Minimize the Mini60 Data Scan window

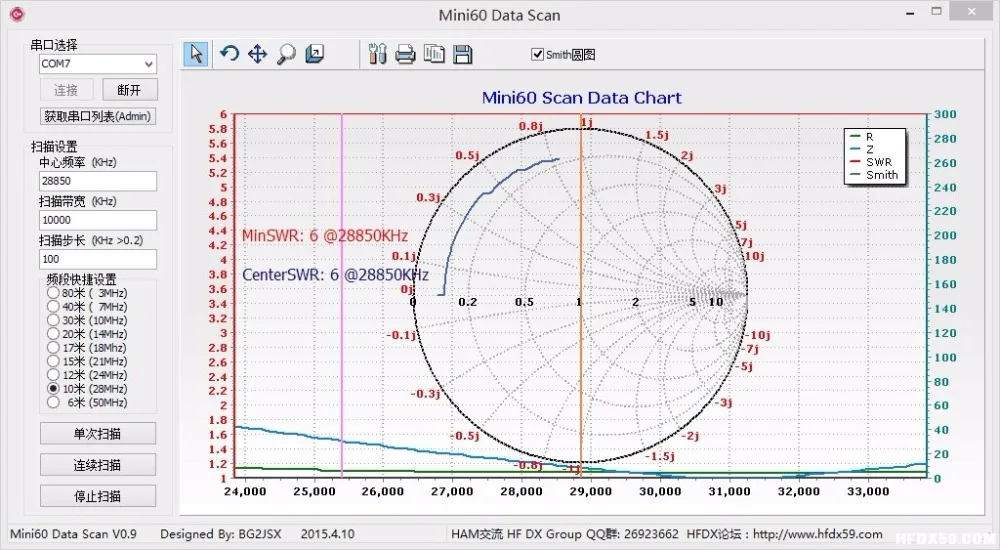911,13
